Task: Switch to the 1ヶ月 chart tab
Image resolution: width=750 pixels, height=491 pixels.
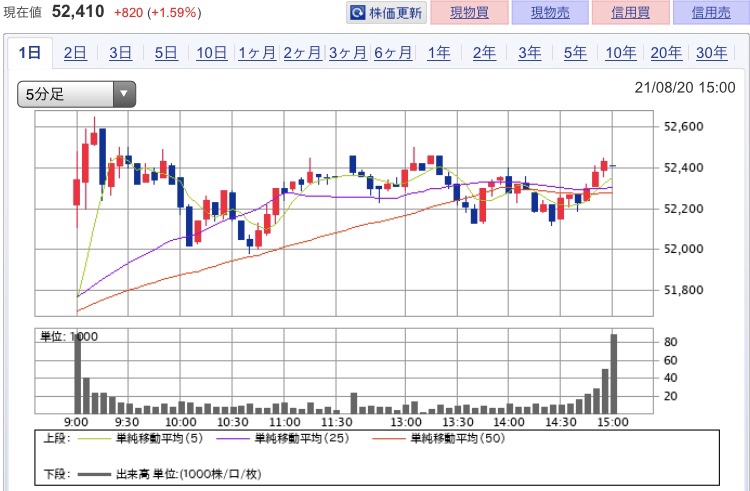Action: (x=257, y=53)
